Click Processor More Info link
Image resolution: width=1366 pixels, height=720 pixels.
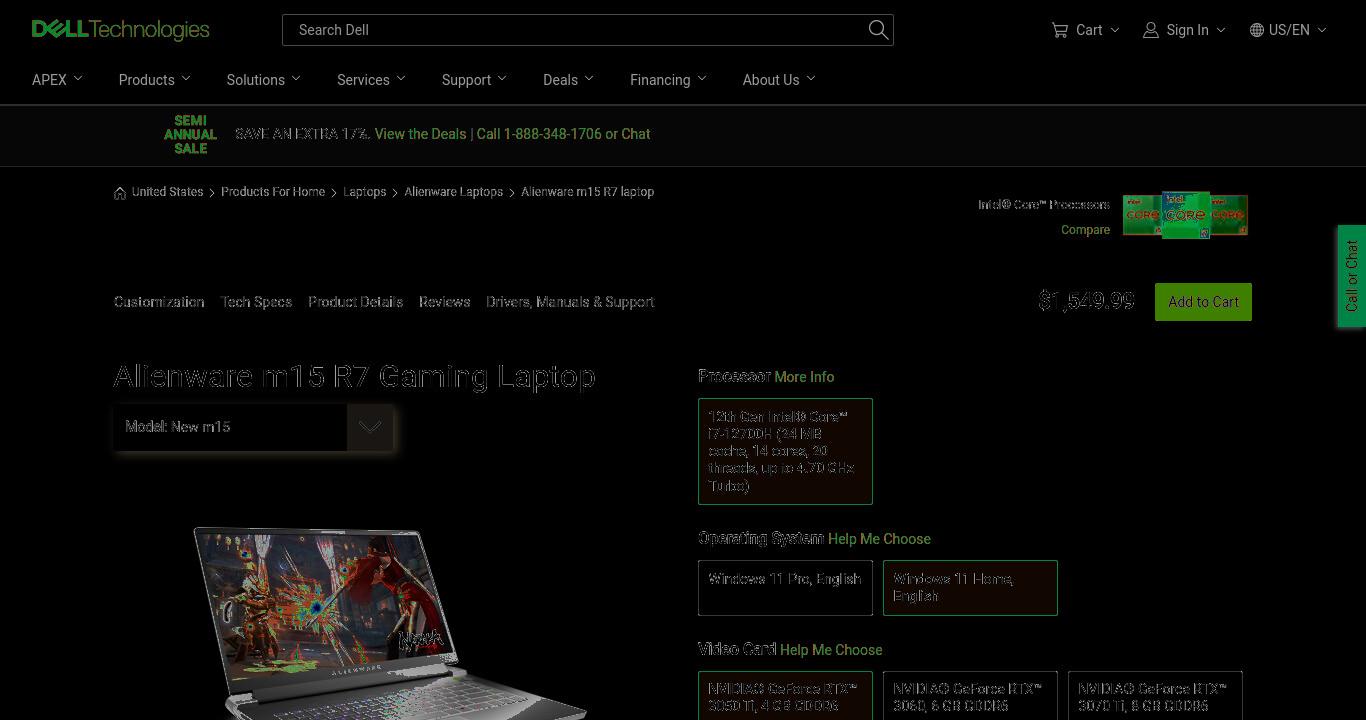804,377
